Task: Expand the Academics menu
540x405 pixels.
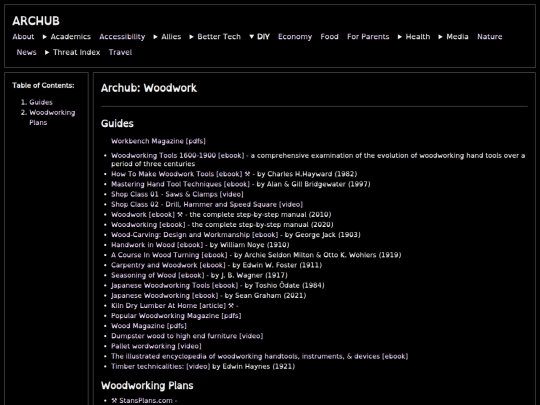Action: [x=66, y=37]
